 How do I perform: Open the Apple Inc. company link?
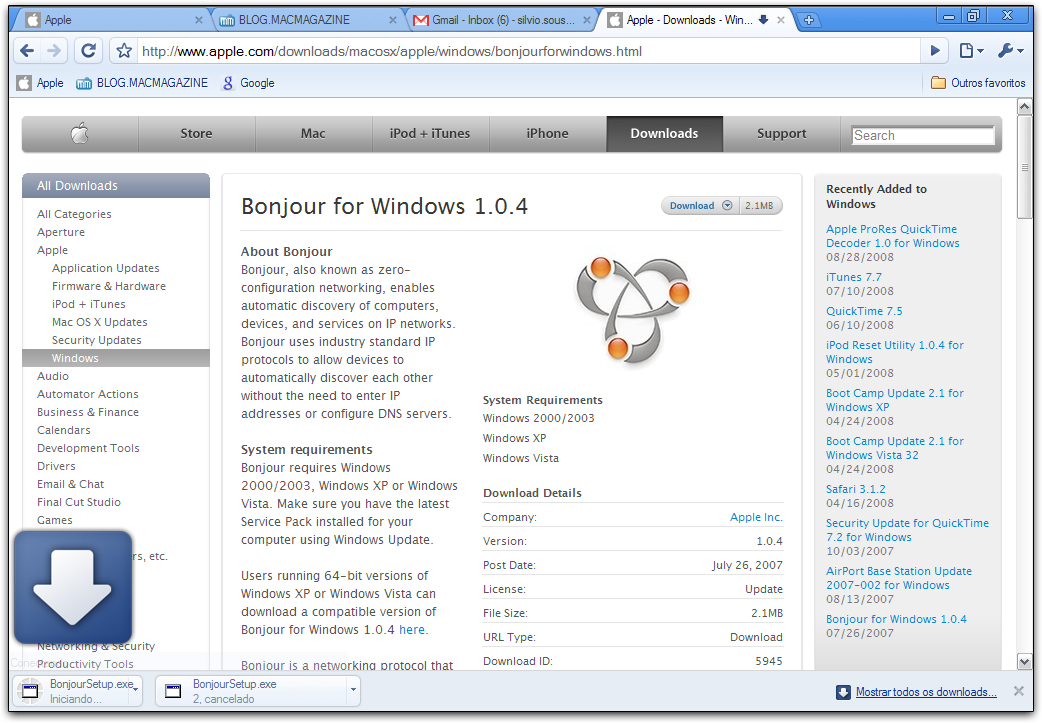(756, 517)
